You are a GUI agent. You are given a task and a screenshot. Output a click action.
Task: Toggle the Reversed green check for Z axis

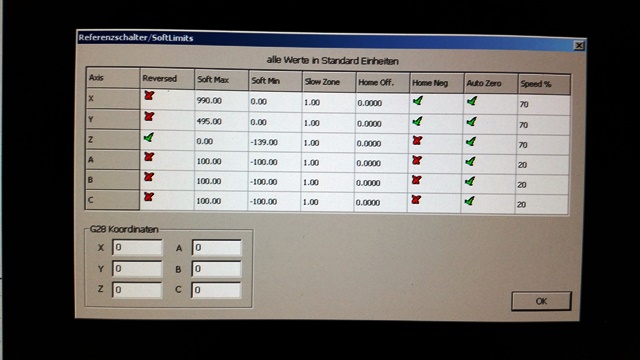149,137
